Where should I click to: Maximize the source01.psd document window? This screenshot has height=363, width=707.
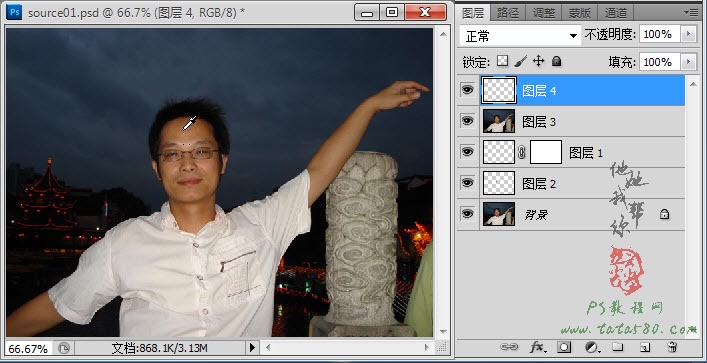(392, 13)
